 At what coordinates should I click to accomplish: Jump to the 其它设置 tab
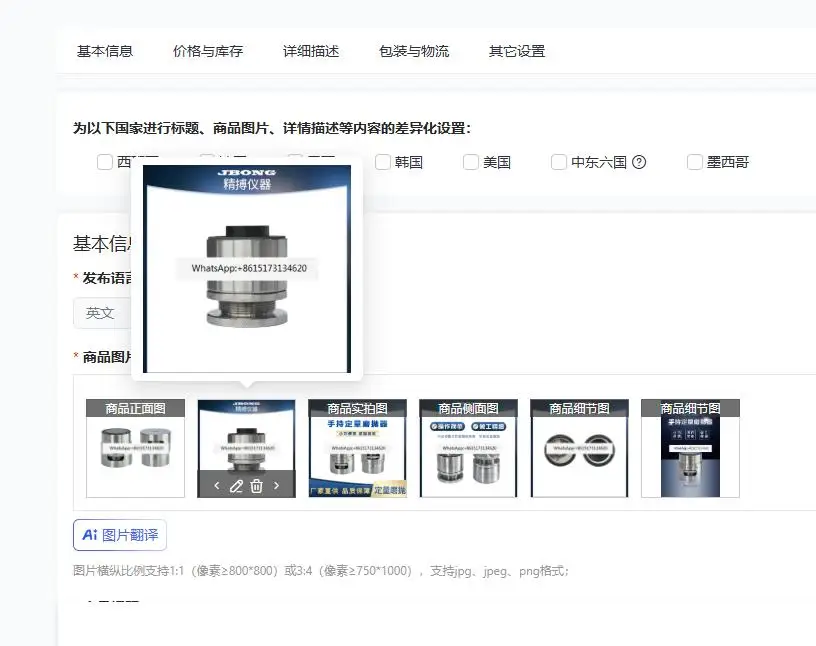517,51
